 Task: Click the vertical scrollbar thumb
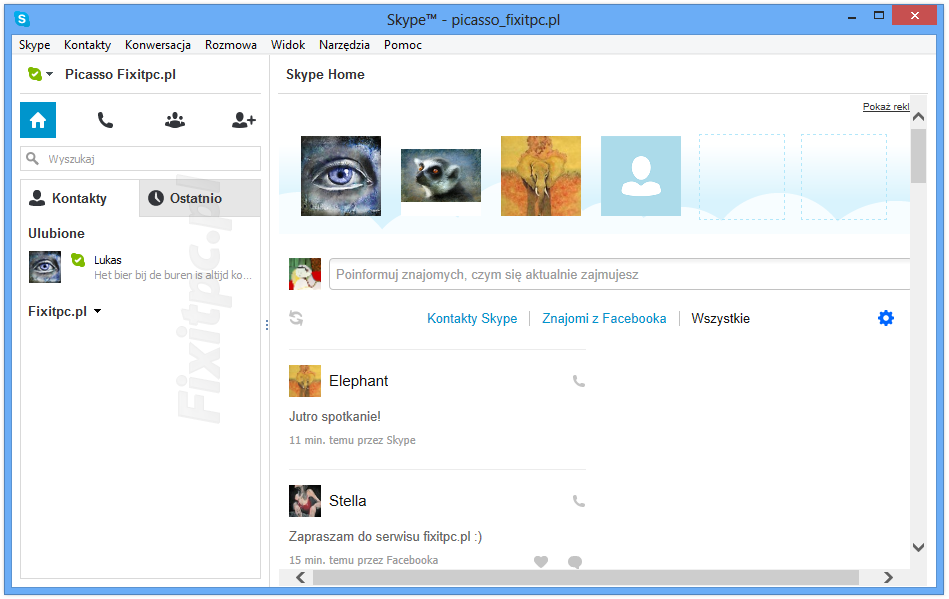(918, 155)
